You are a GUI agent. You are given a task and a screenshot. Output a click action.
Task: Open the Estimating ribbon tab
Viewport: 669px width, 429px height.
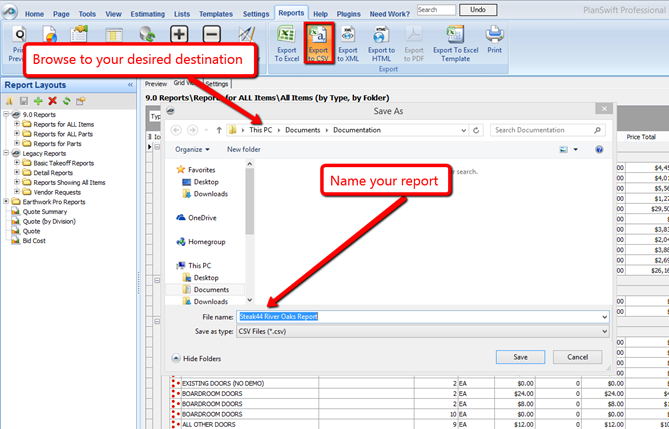coord(148,14)
